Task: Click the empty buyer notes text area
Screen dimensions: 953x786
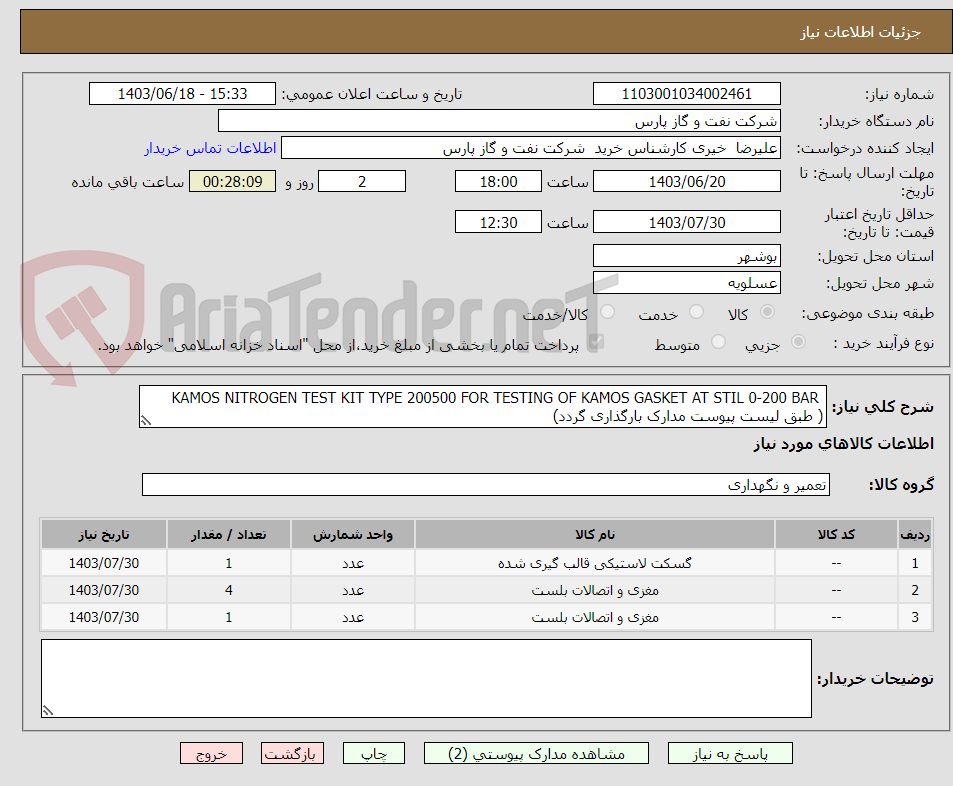Action: pyautogui.click(x=426, y=678)
